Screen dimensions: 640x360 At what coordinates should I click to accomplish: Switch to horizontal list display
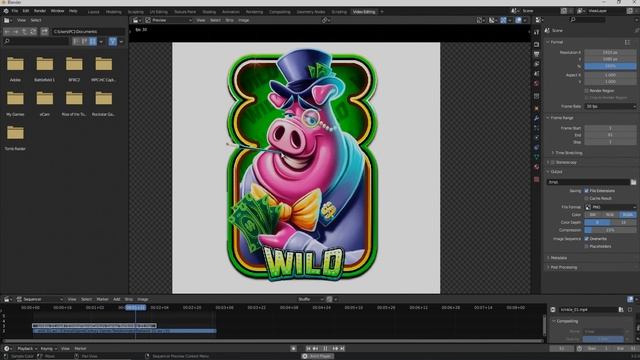[84, 41]
